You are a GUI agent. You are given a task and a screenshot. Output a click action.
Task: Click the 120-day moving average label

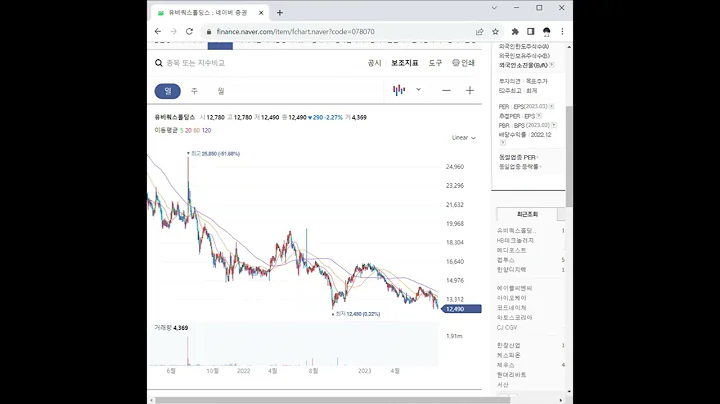[x=206, y=130]
